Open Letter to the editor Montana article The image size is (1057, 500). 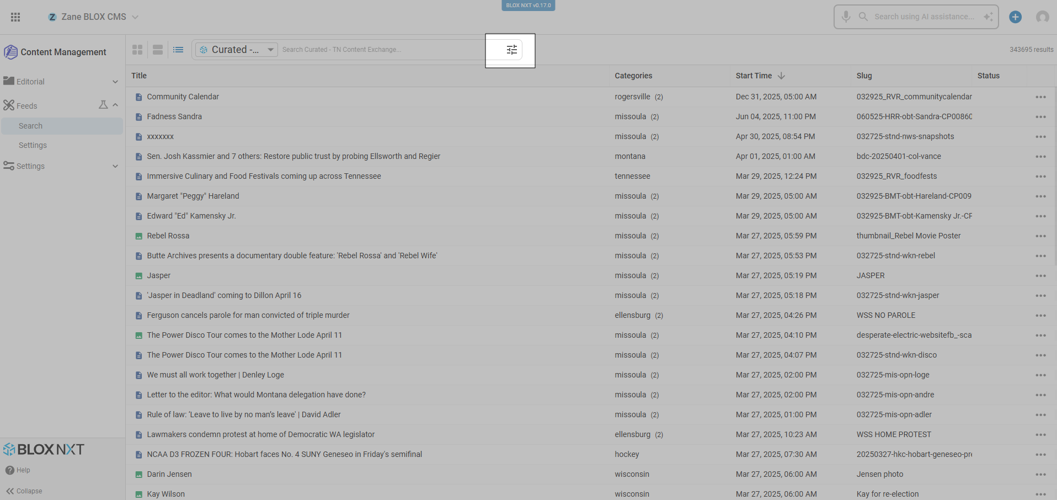[256, 395]
